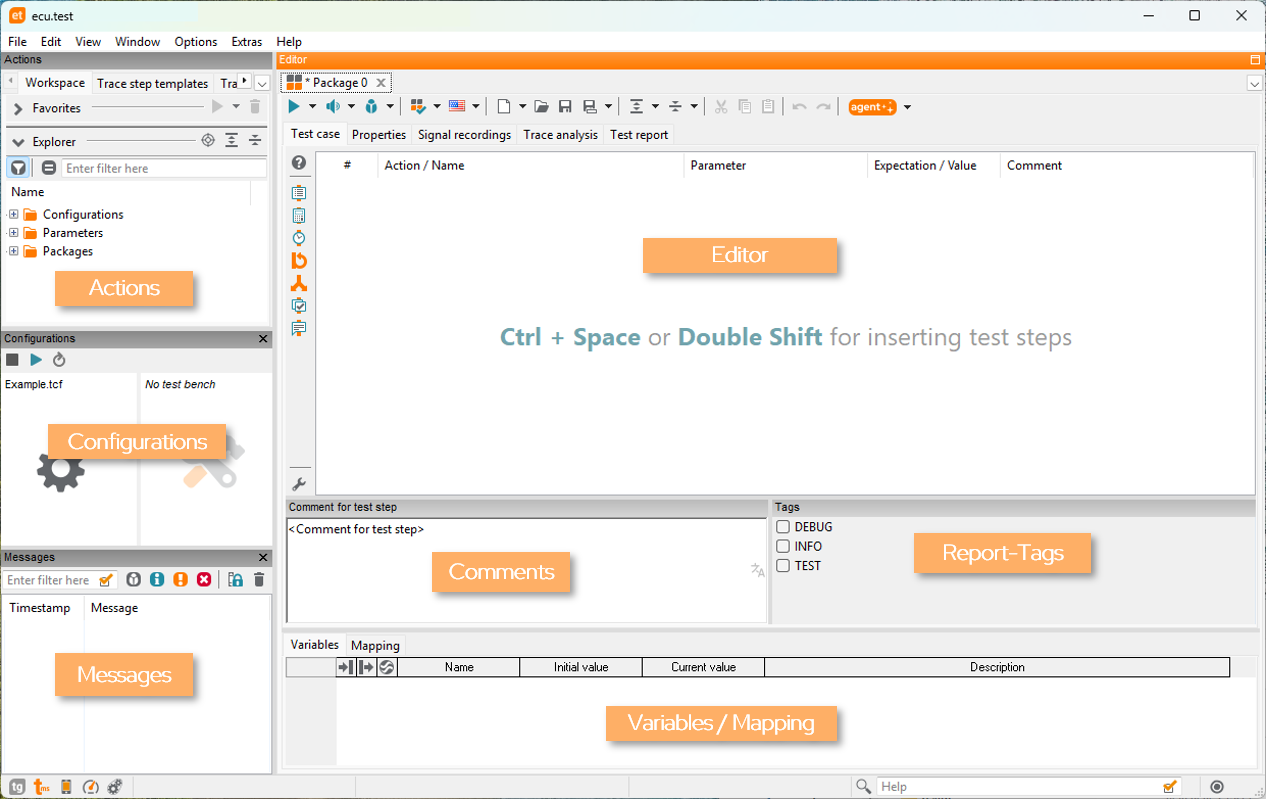Enable the TEST tag checkbox

[x=783, y=565]
